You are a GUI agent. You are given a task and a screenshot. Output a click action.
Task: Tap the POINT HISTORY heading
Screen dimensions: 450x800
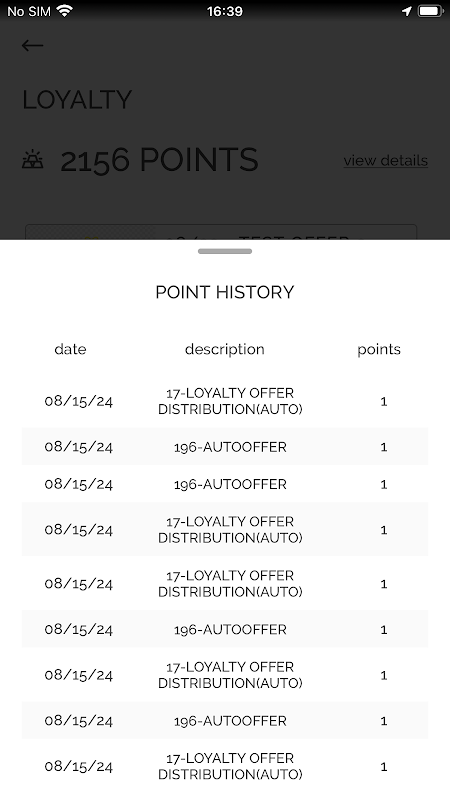click(225, 292)
